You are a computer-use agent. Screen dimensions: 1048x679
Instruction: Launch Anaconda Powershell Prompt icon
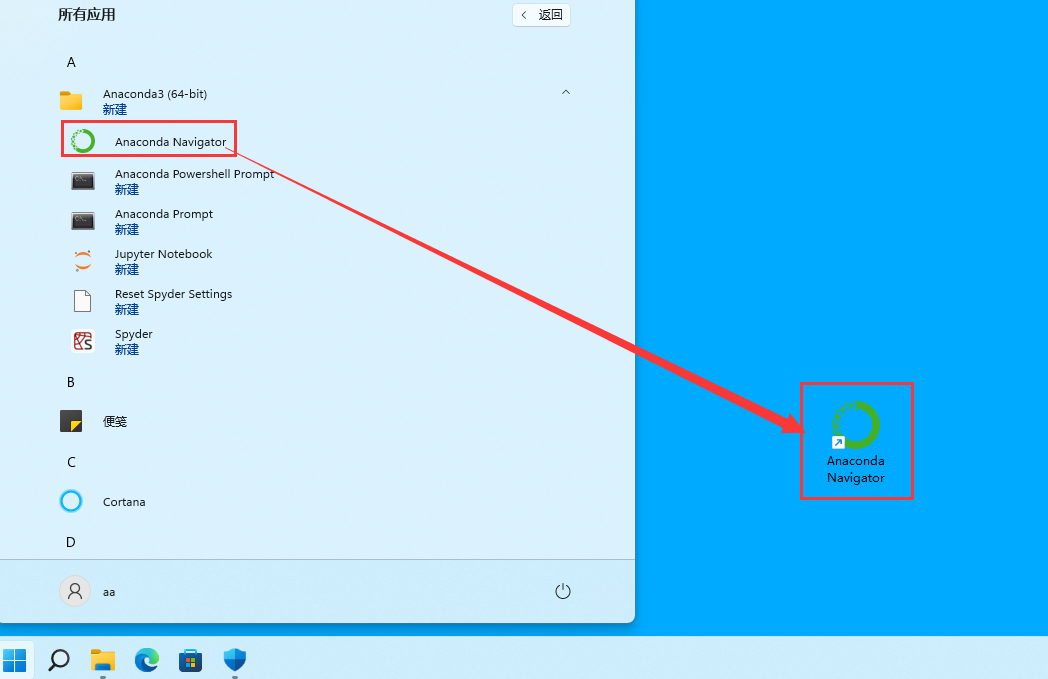[x=83, y=180]
